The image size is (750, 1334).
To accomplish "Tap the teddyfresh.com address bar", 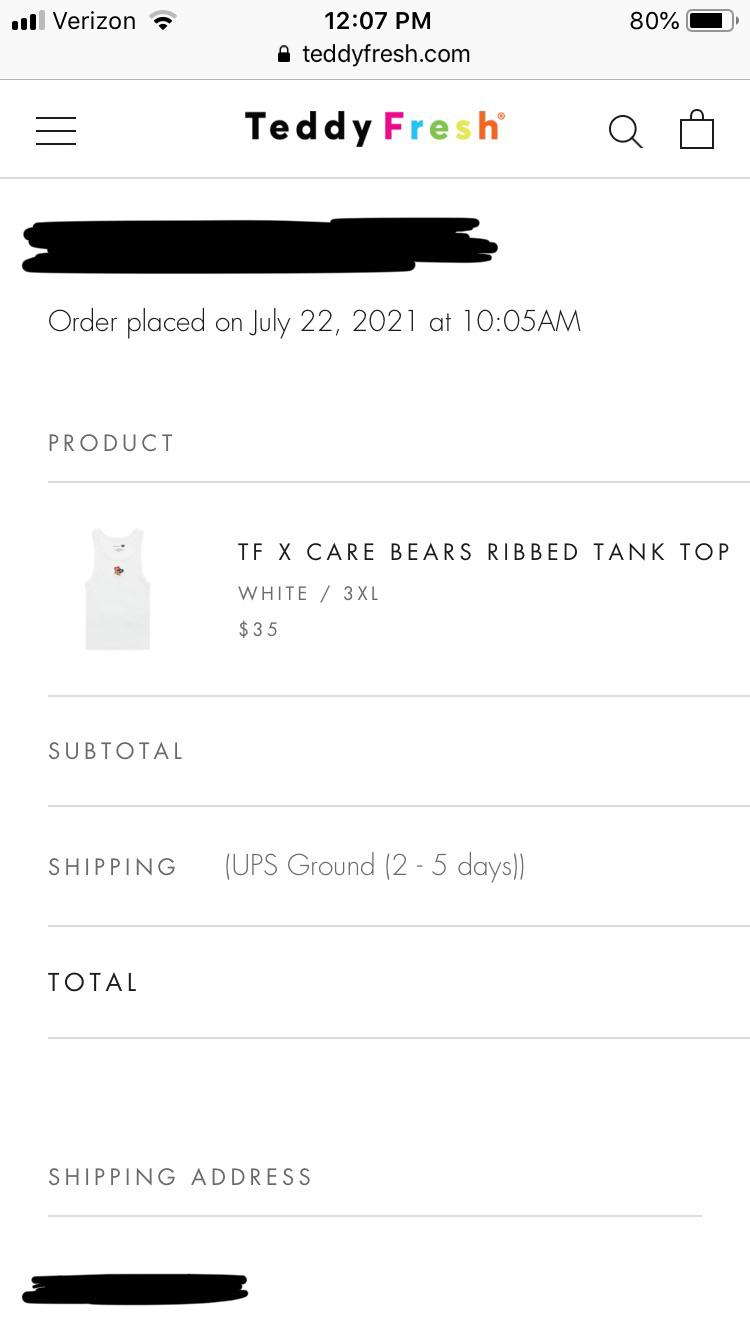I will pyautogui.click(x=386, y=54).
